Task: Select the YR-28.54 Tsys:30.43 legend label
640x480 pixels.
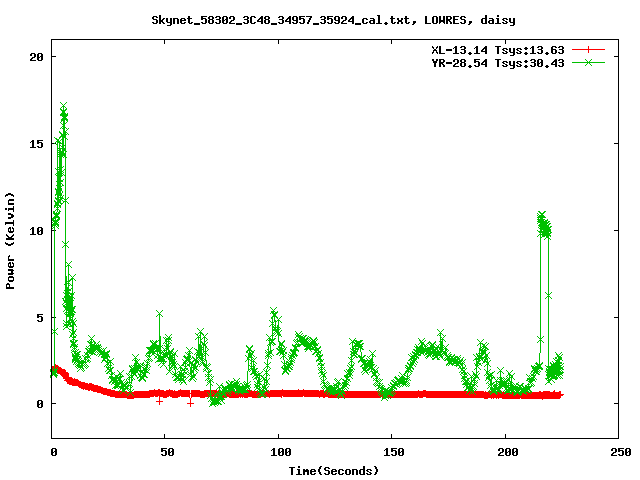Action: point(498,63)
